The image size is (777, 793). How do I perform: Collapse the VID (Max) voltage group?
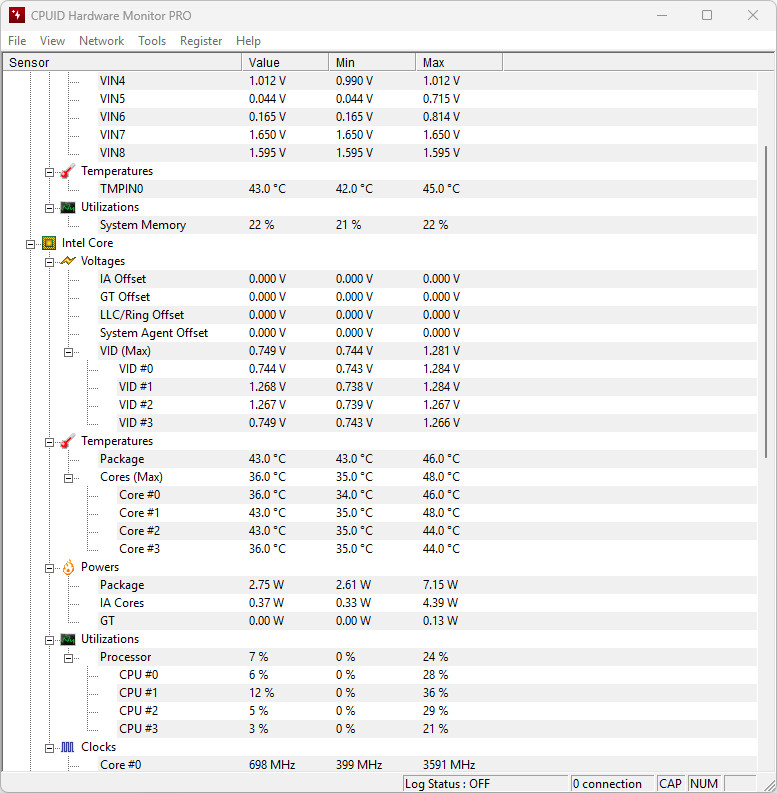pyautogui.click(x=69, y=351)
